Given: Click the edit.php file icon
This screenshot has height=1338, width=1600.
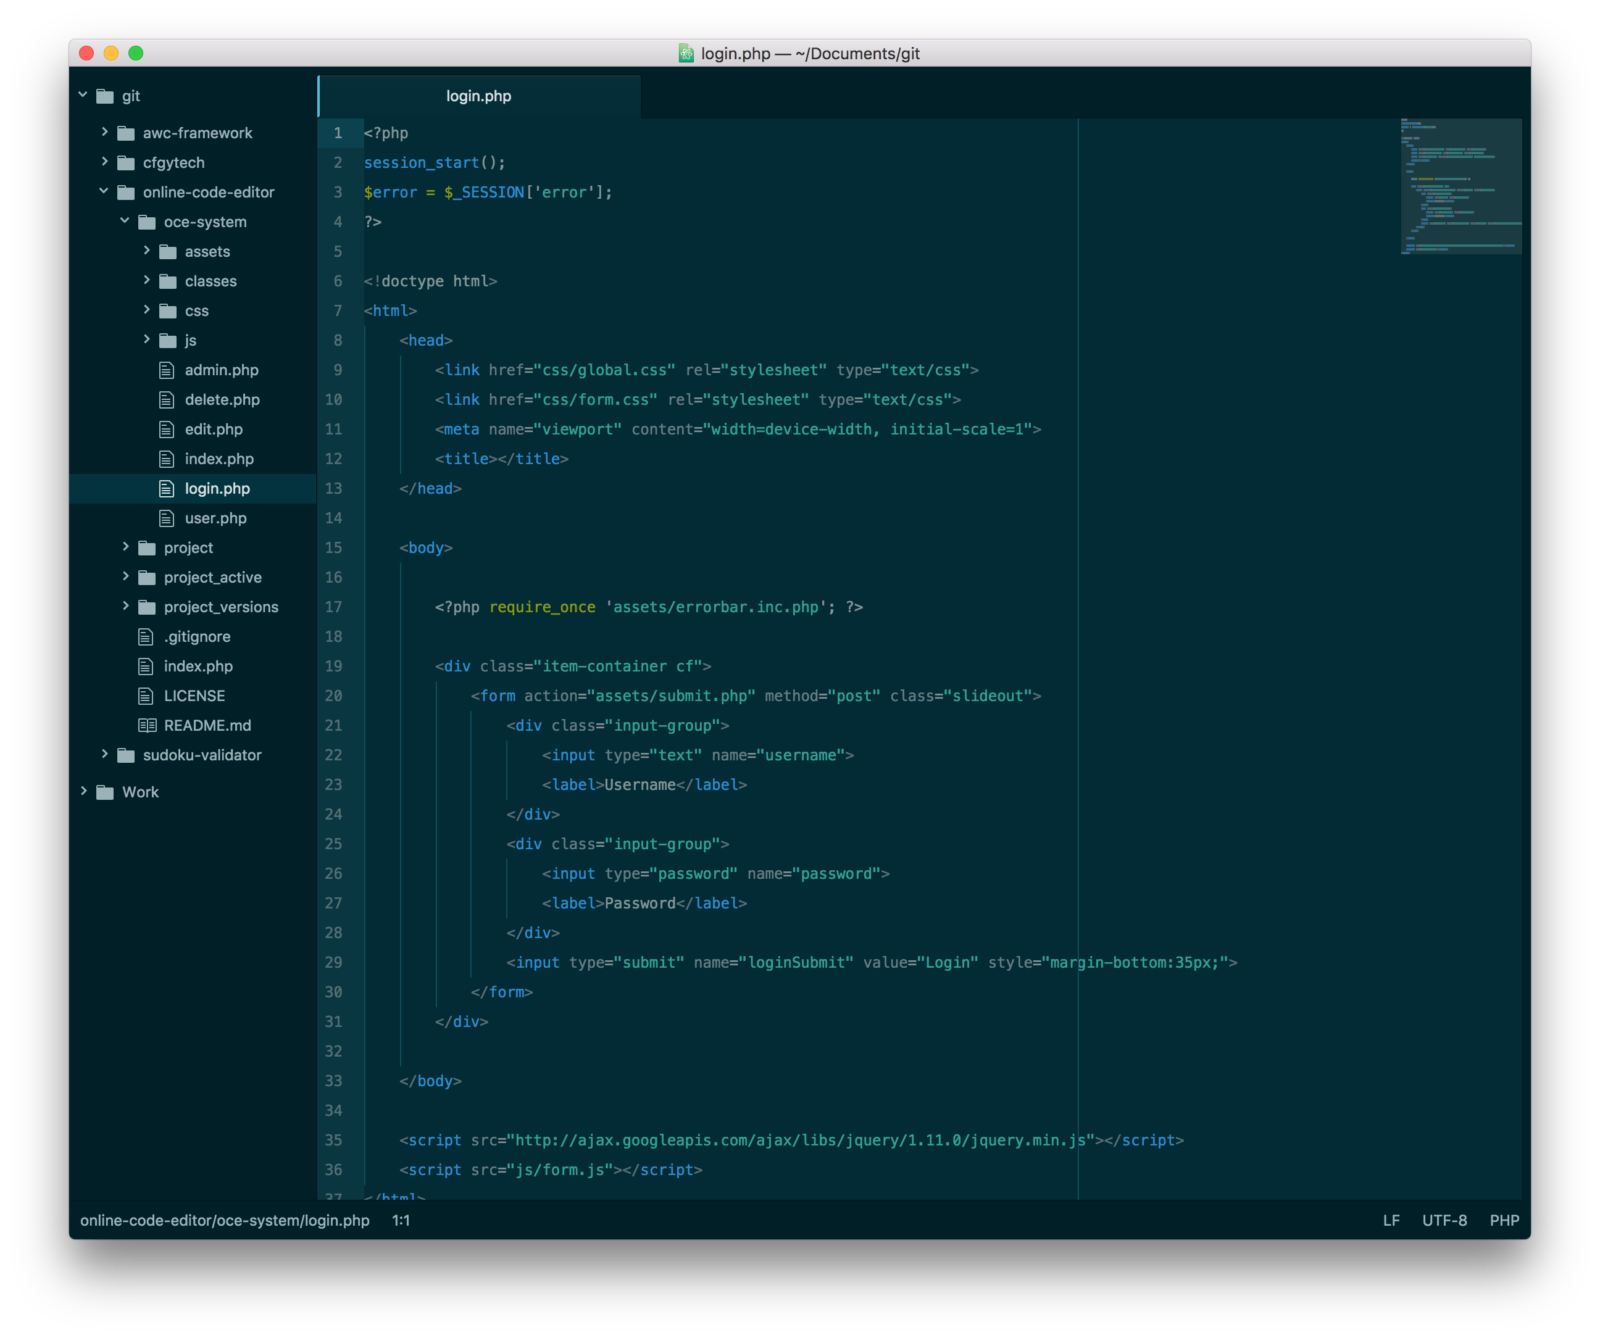Looking at the screenshot, I should pyautogui.click(x=167, y=429).
